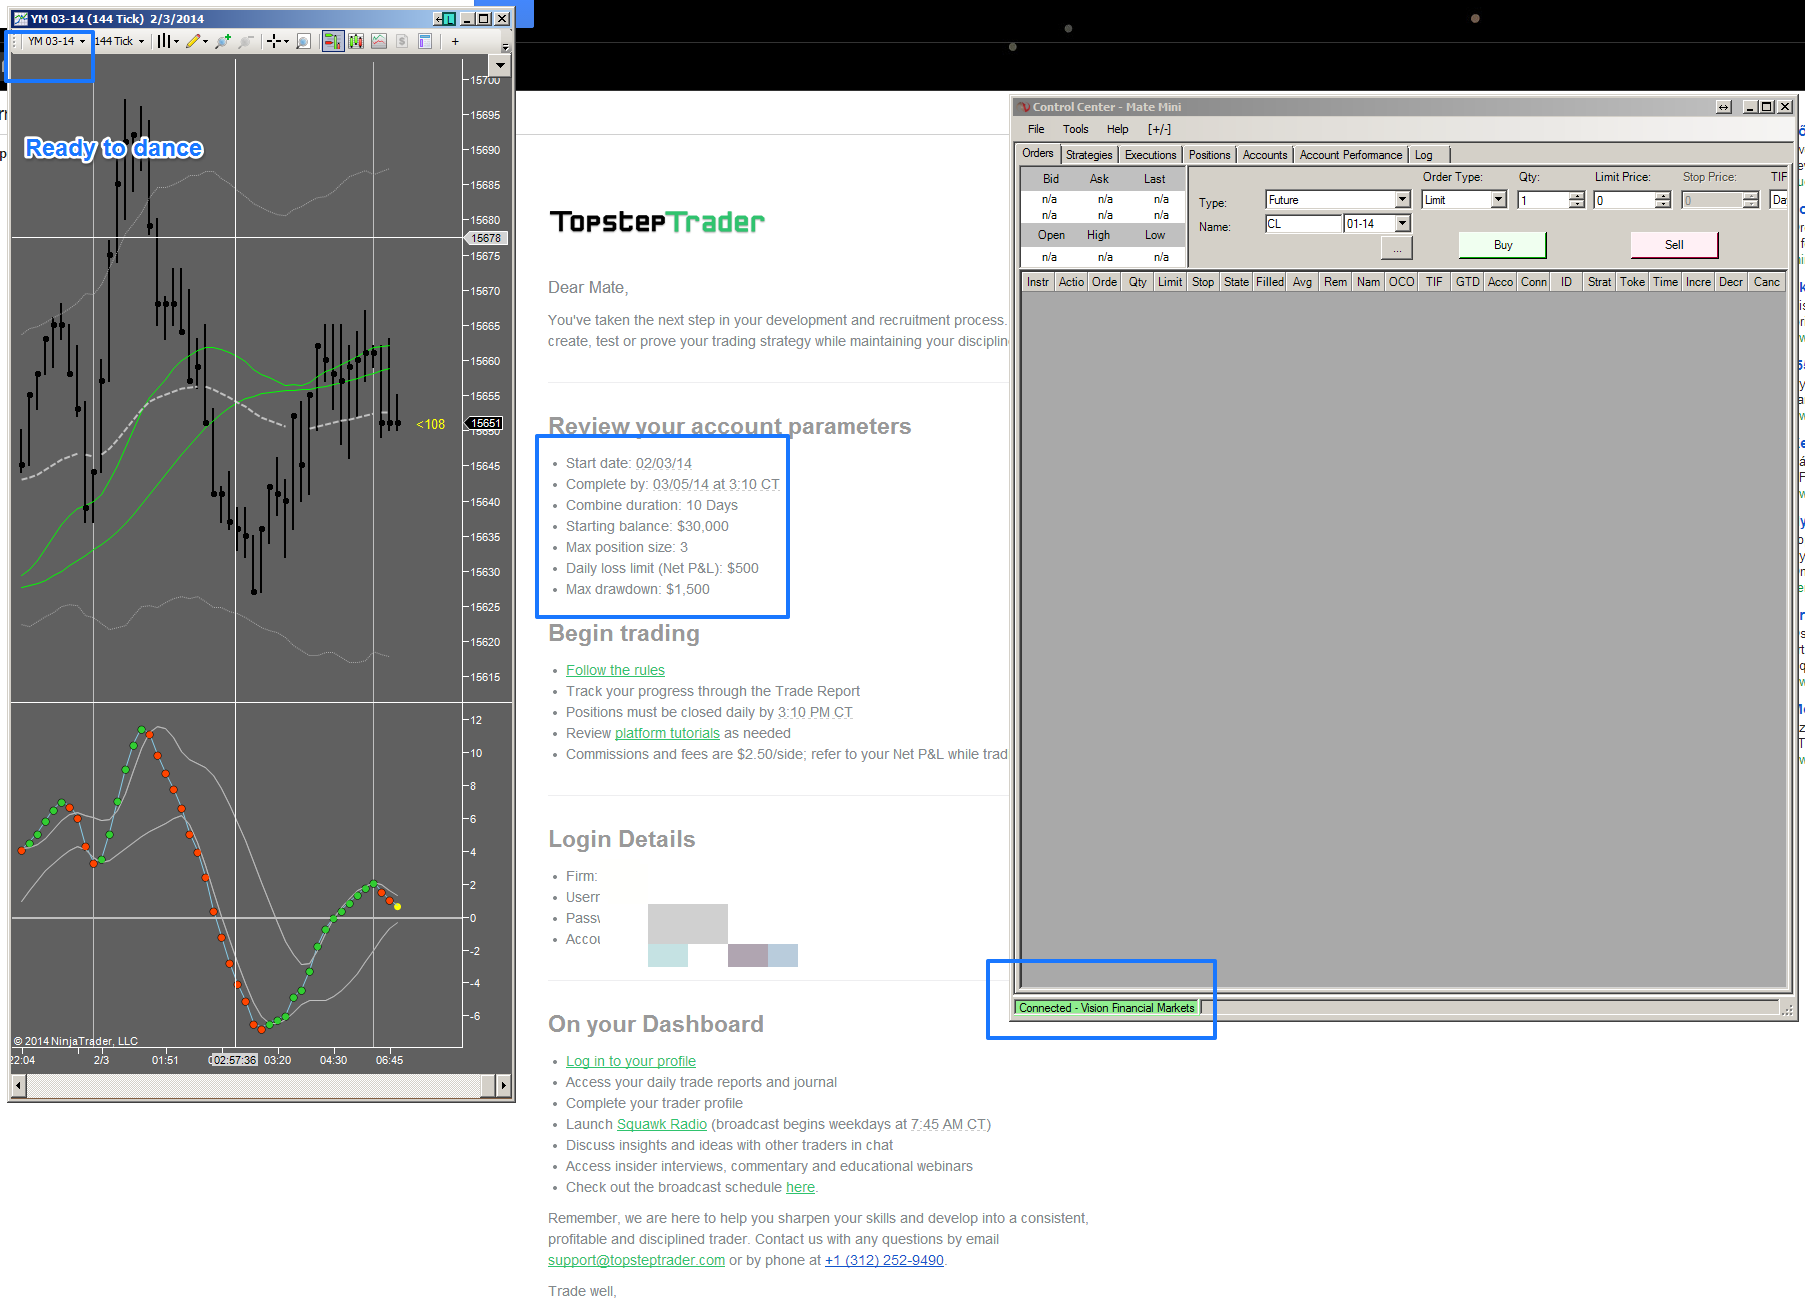Open the platform tutorials link
Viewport: 1805px width, 1303px height.
[667, 733]
